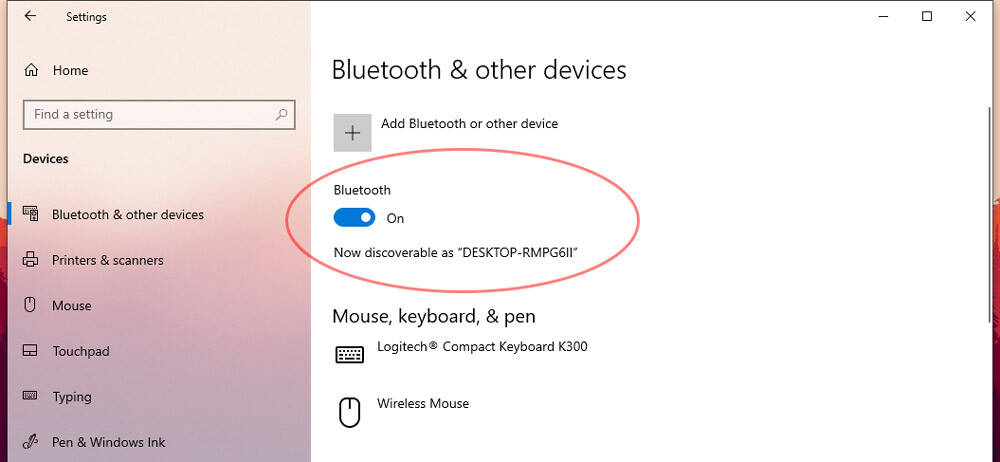This screenshot has width=1000, height=462.
Task: Click the Find a setting search box
Action: point(159,115)
